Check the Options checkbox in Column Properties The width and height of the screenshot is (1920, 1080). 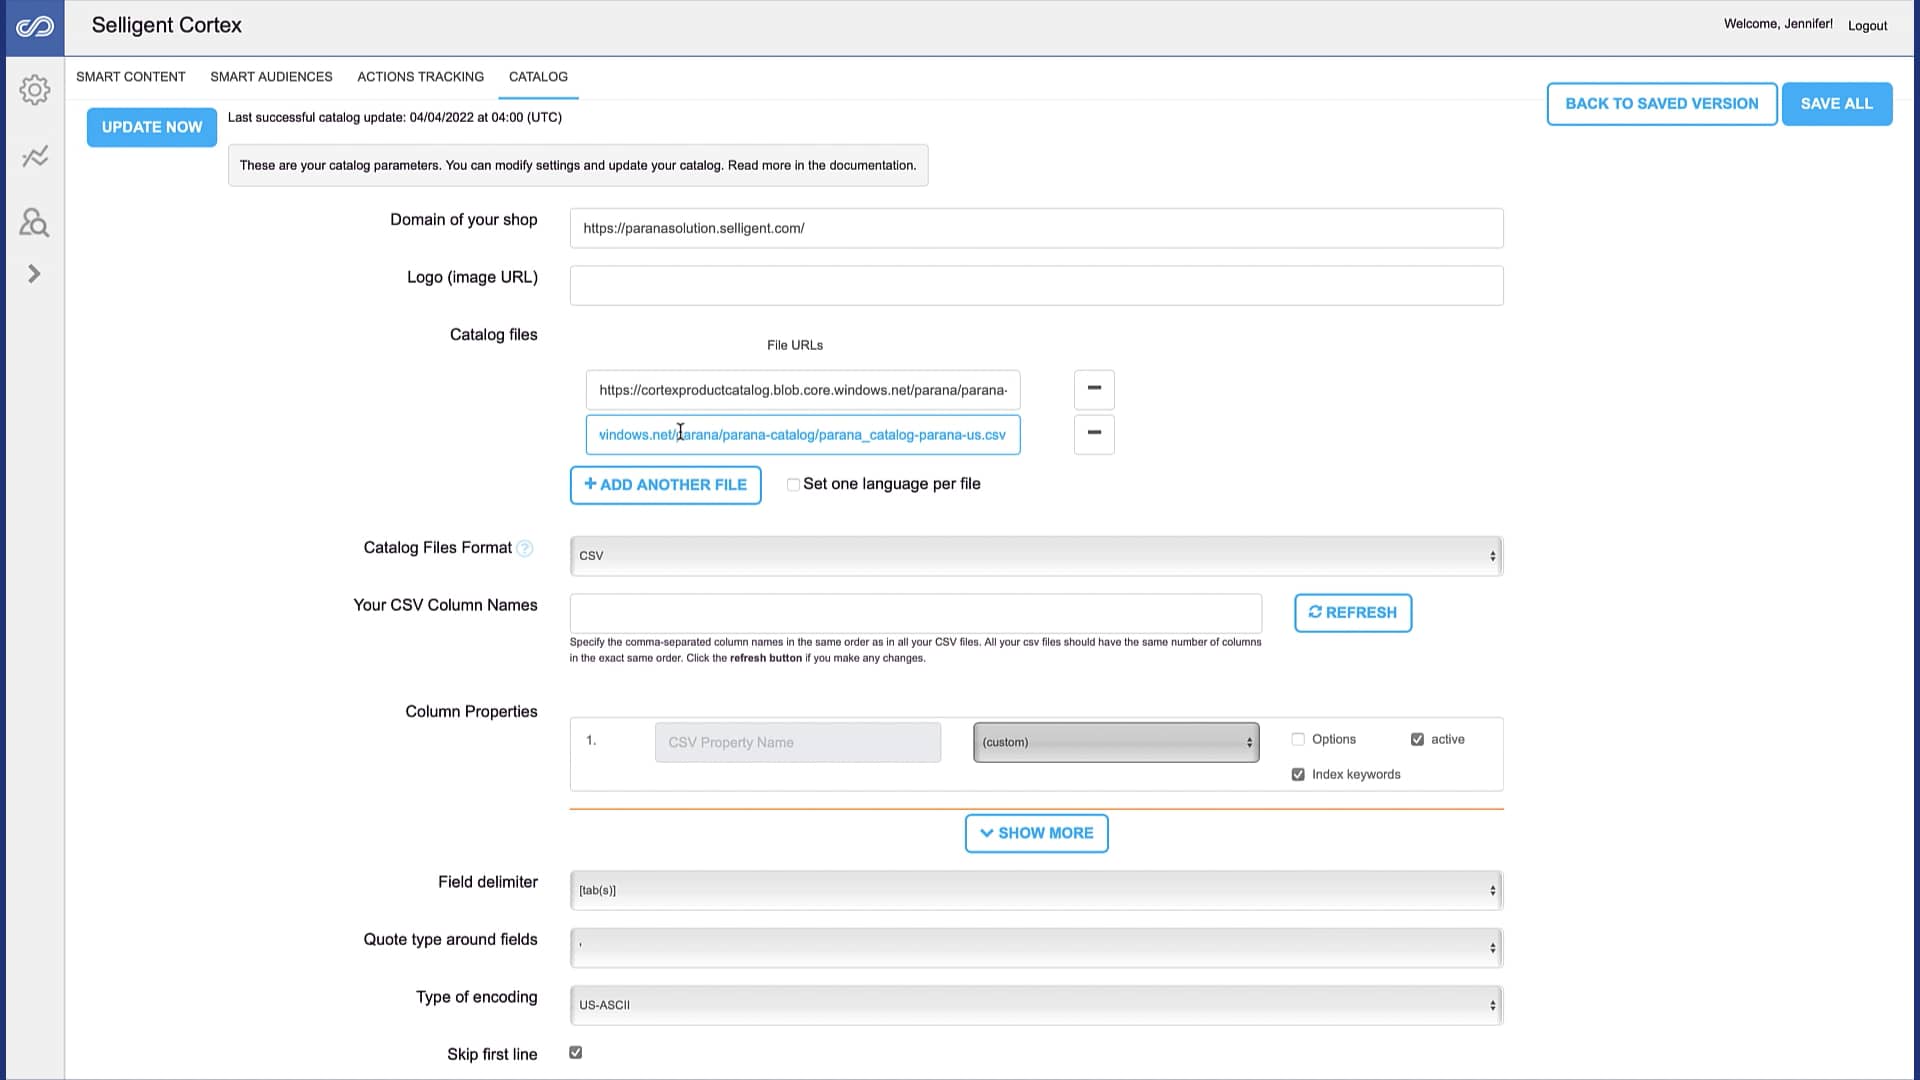1298,739
